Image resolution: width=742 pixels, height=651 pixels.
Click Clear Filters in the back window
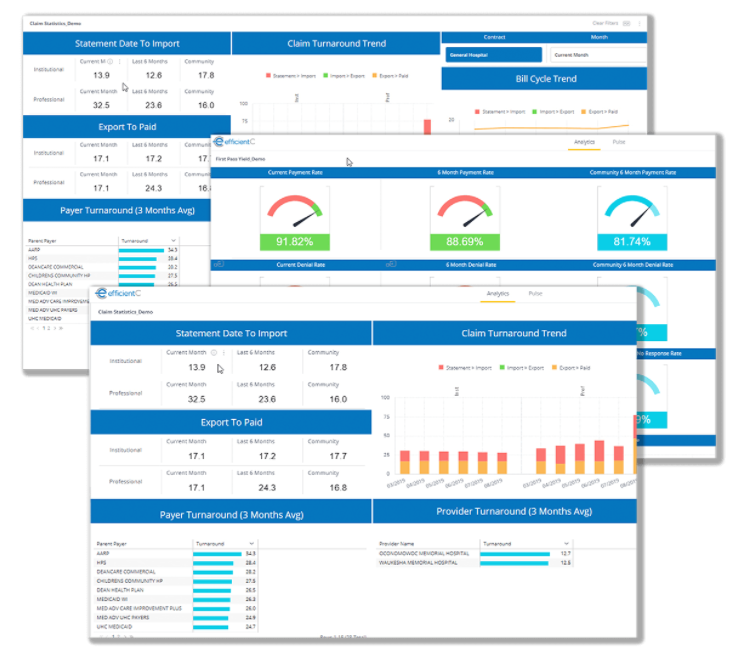(x=605, y=22)
